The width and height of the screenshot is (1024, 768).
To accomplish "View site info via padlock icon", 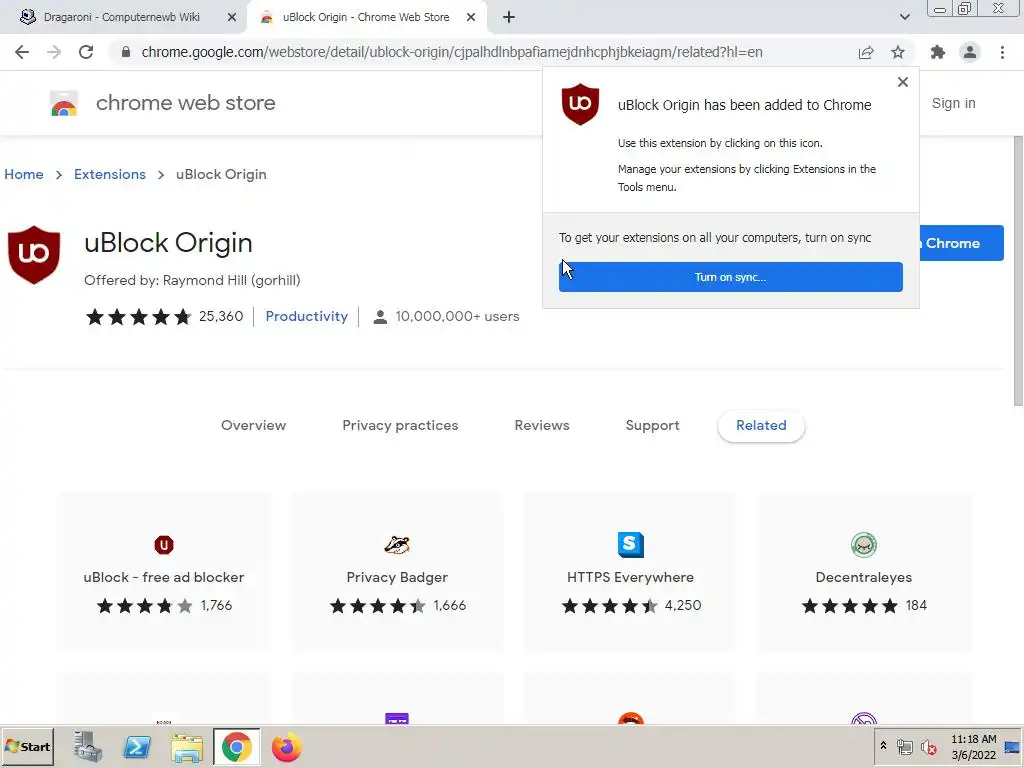I will tap(125, 52).
